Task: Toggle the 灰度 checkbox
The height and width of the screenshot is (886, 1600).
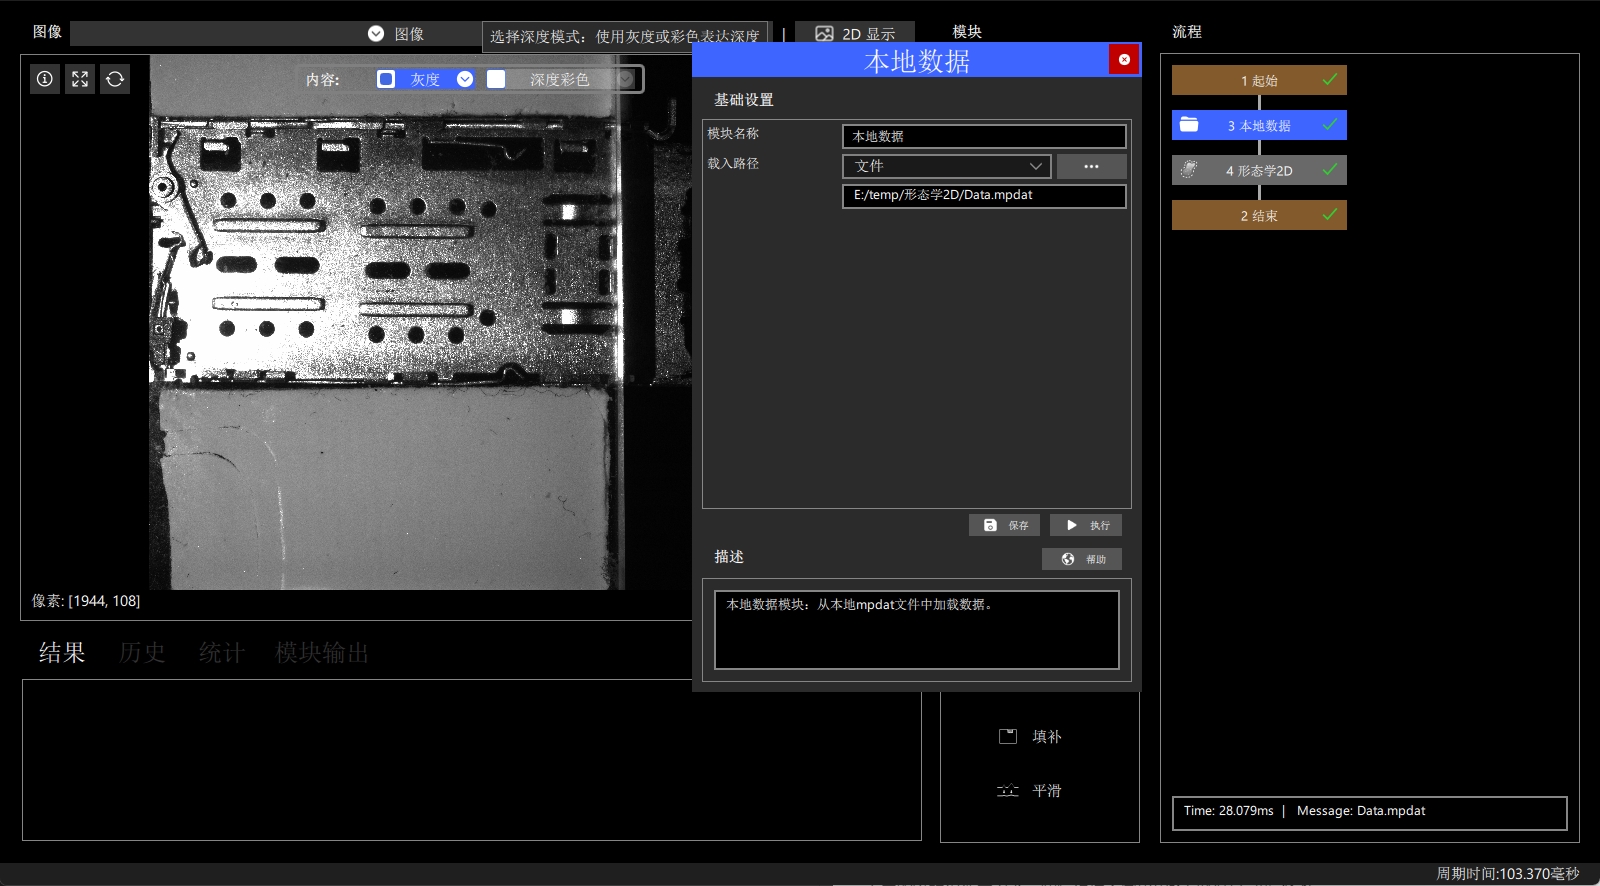Action: (386, 79)
